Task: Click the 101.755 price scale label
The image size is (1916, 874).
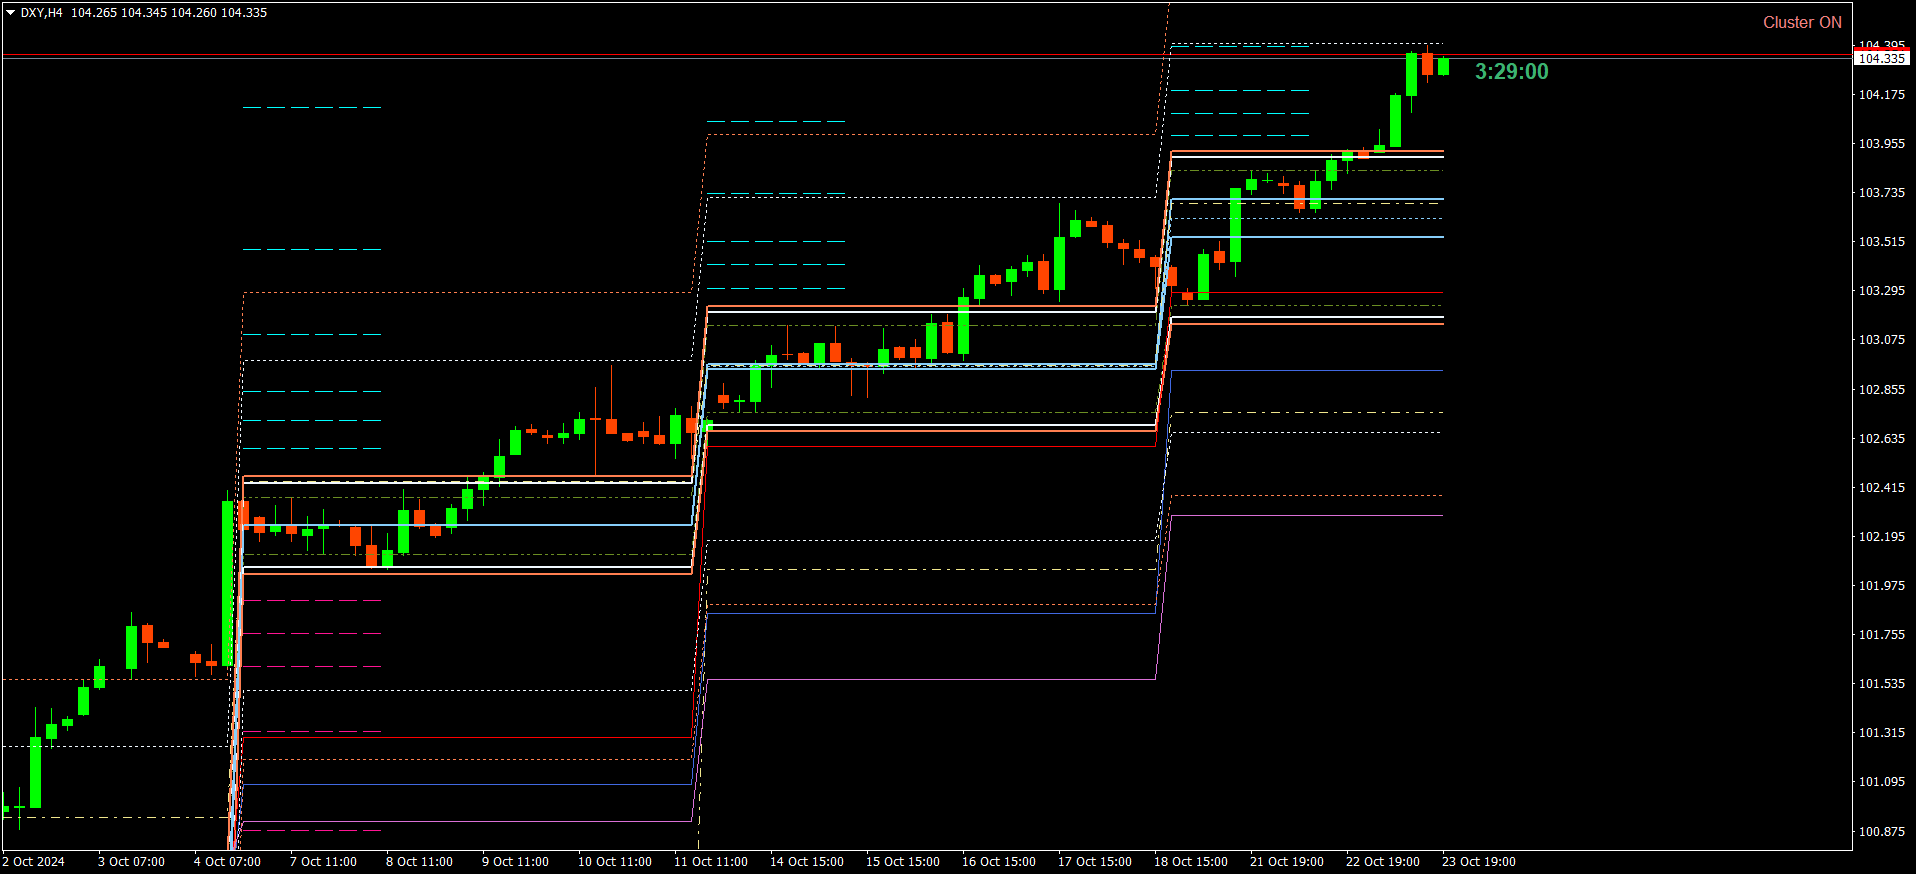Action: tap(1881, 635)
